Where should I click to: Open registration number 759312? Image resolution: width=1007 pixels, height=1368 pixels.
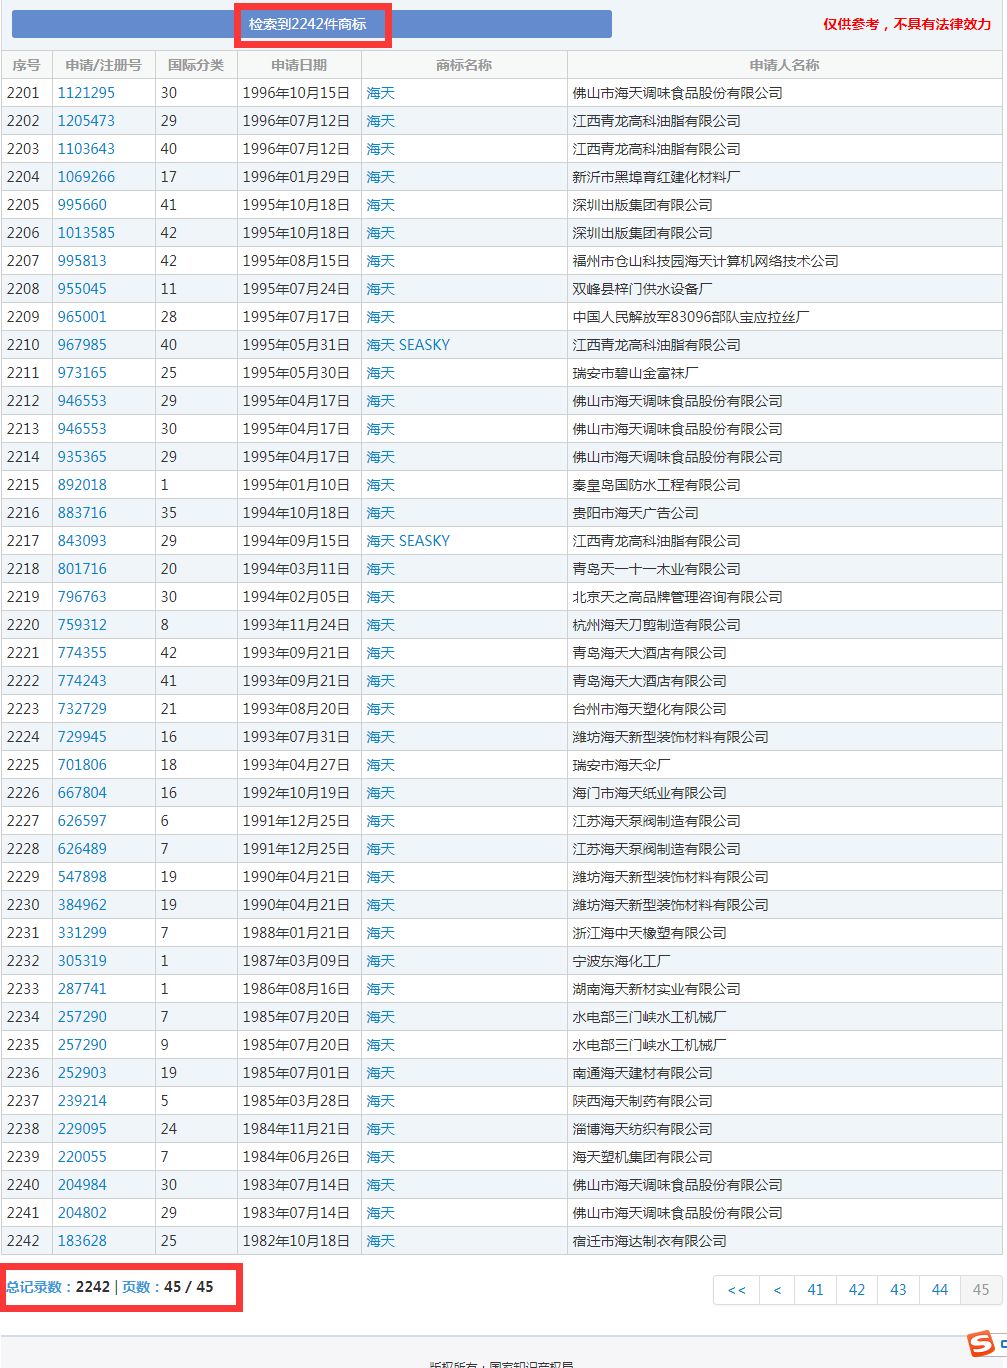pos(82,625)
